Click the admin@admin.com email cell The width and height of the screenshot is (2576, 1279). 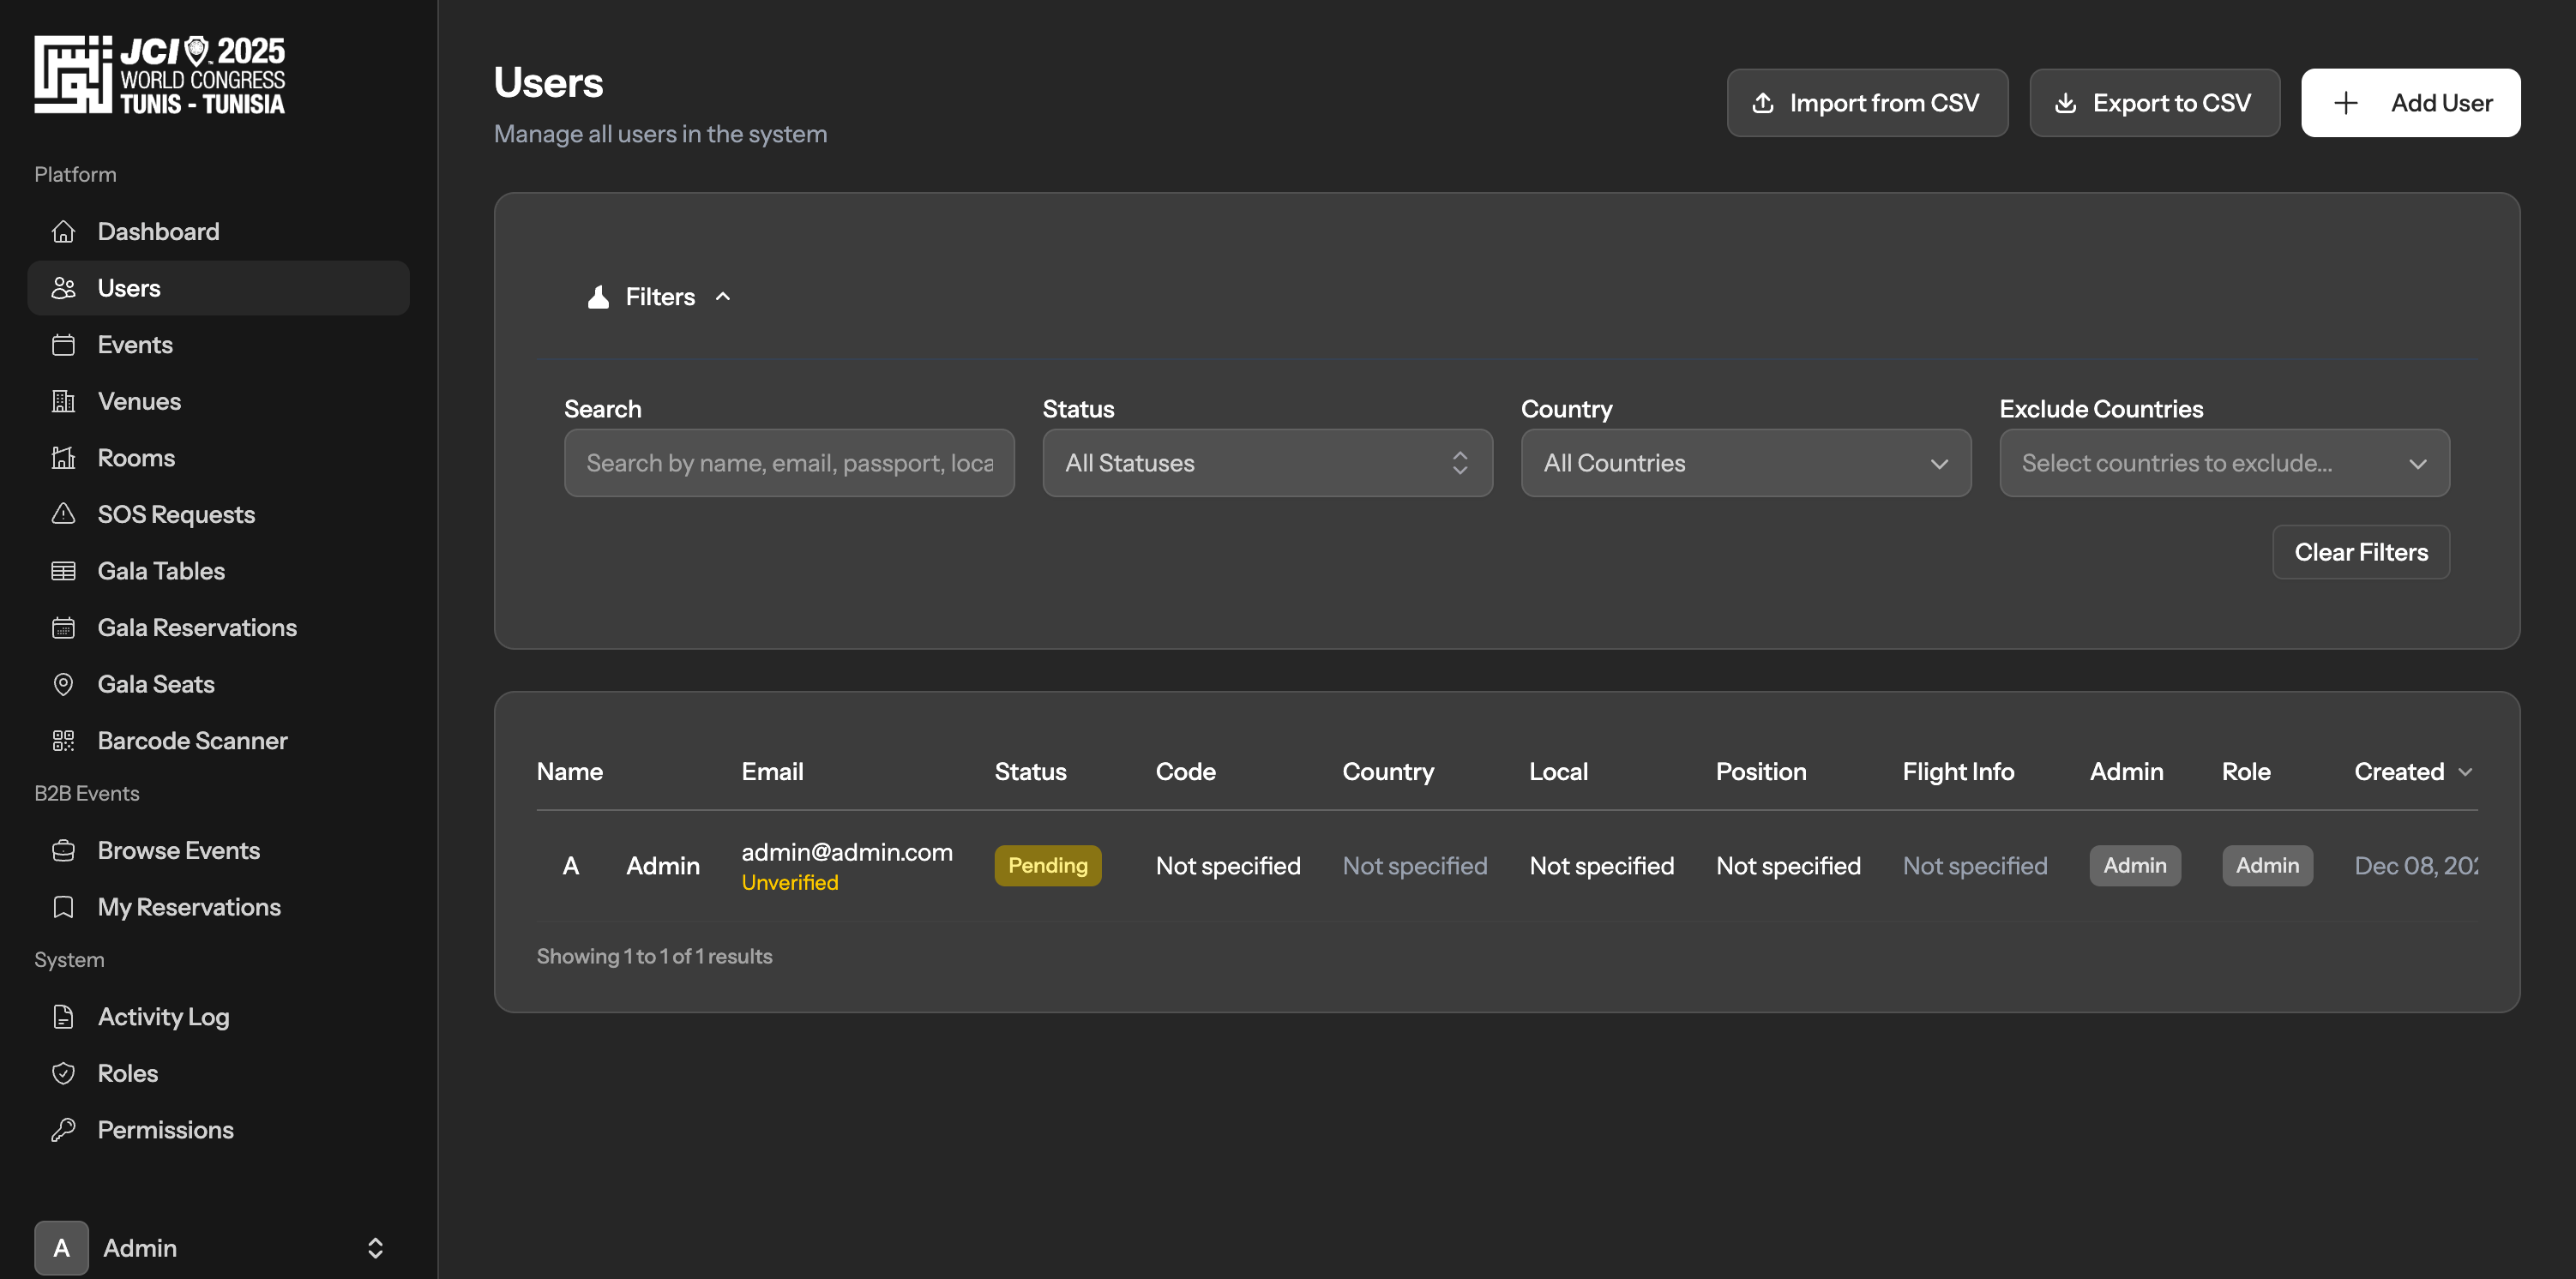847,852
